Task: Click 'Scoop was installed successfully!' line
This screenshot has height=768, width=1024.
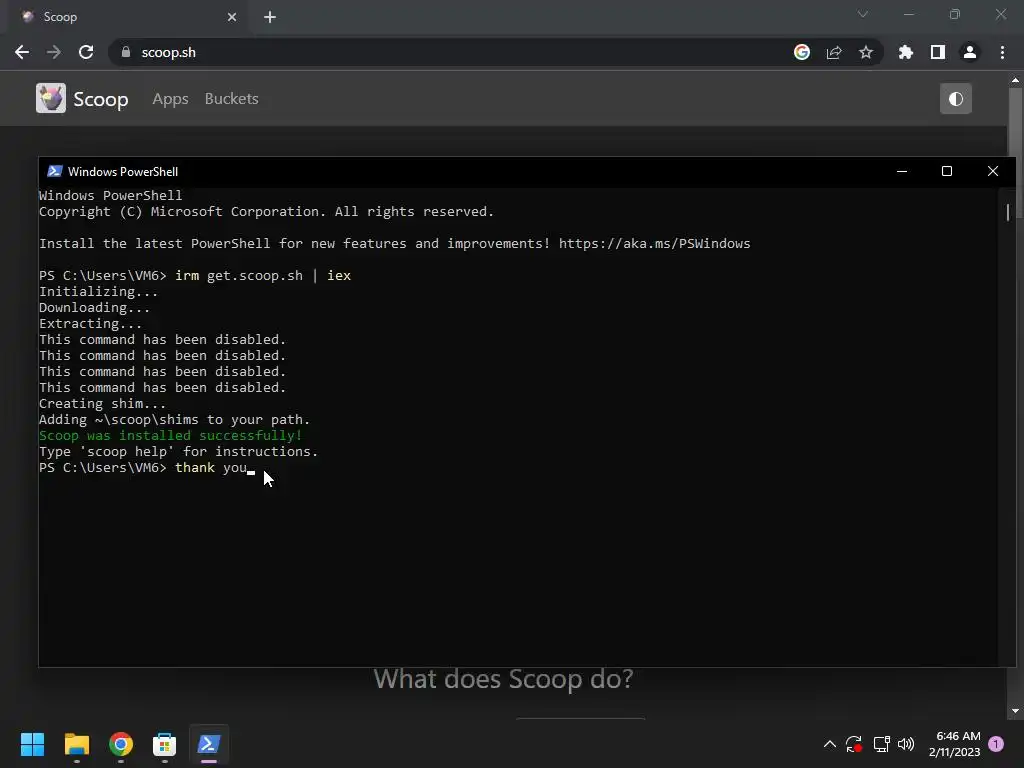Action: (170, 436)
